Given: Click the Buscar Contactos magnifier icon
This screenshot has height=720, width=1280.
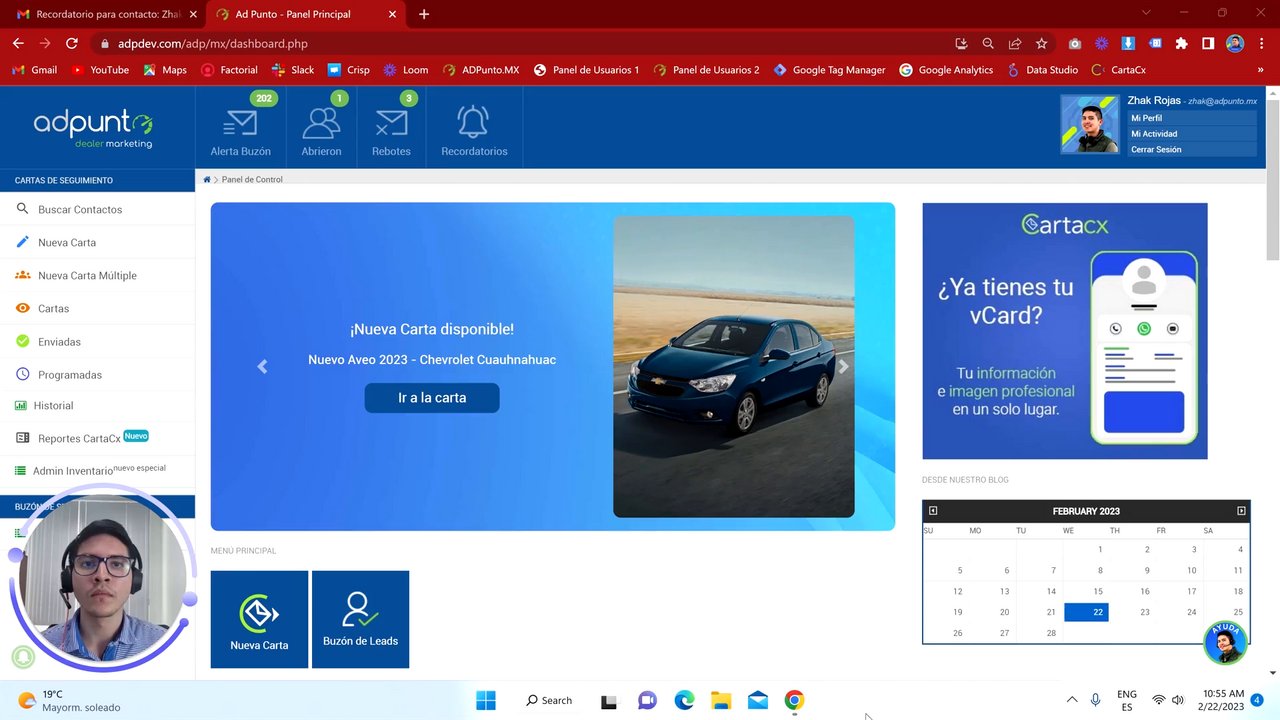Looking at the screenshot, I should 22,209.
